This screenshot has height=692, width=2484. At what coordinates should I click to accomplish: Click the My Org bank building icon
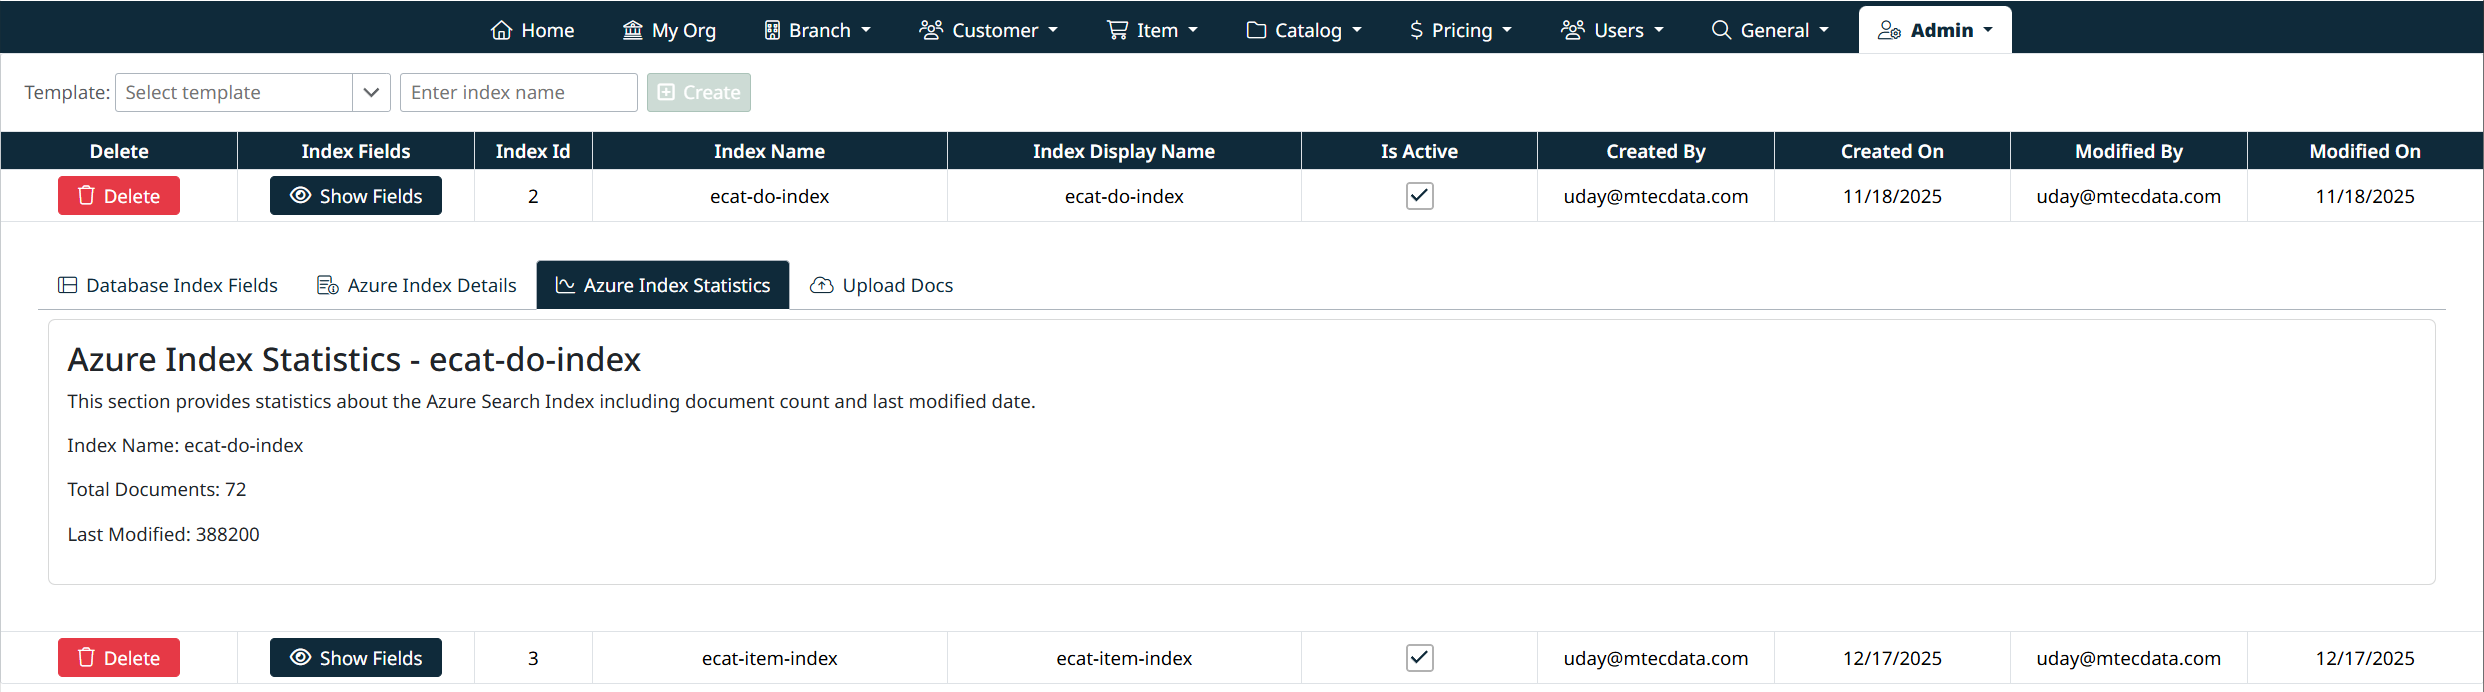point(632,30)
